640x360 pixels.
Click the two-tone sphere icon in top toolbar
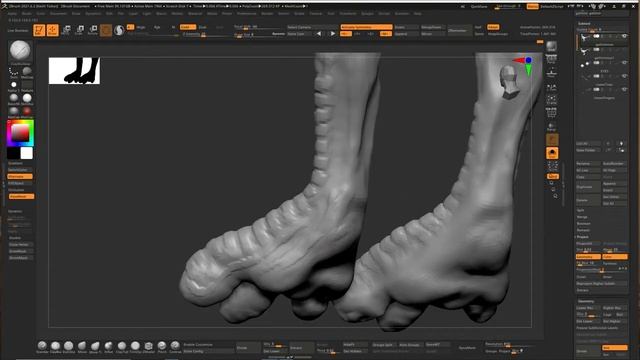[x=119, y=31]
